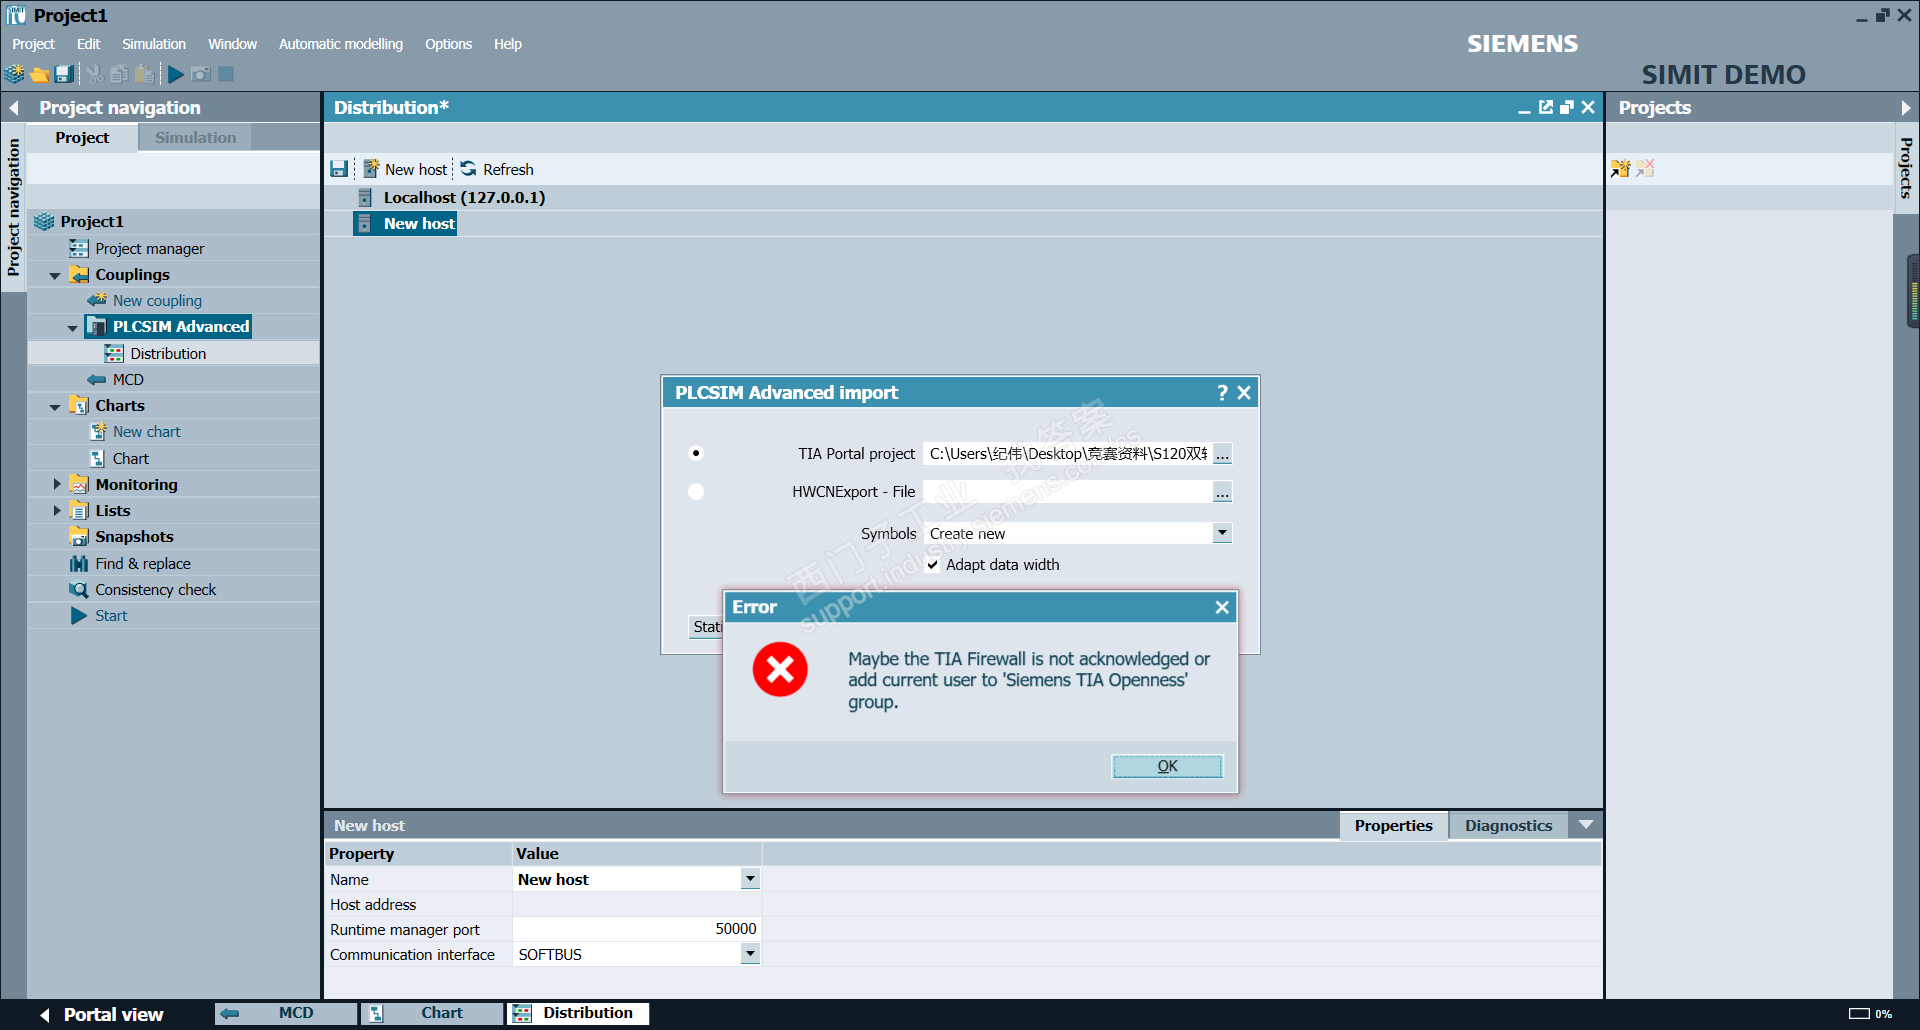
Task: Click the new project link icon in Projects panel
Action: point(1621,169)
